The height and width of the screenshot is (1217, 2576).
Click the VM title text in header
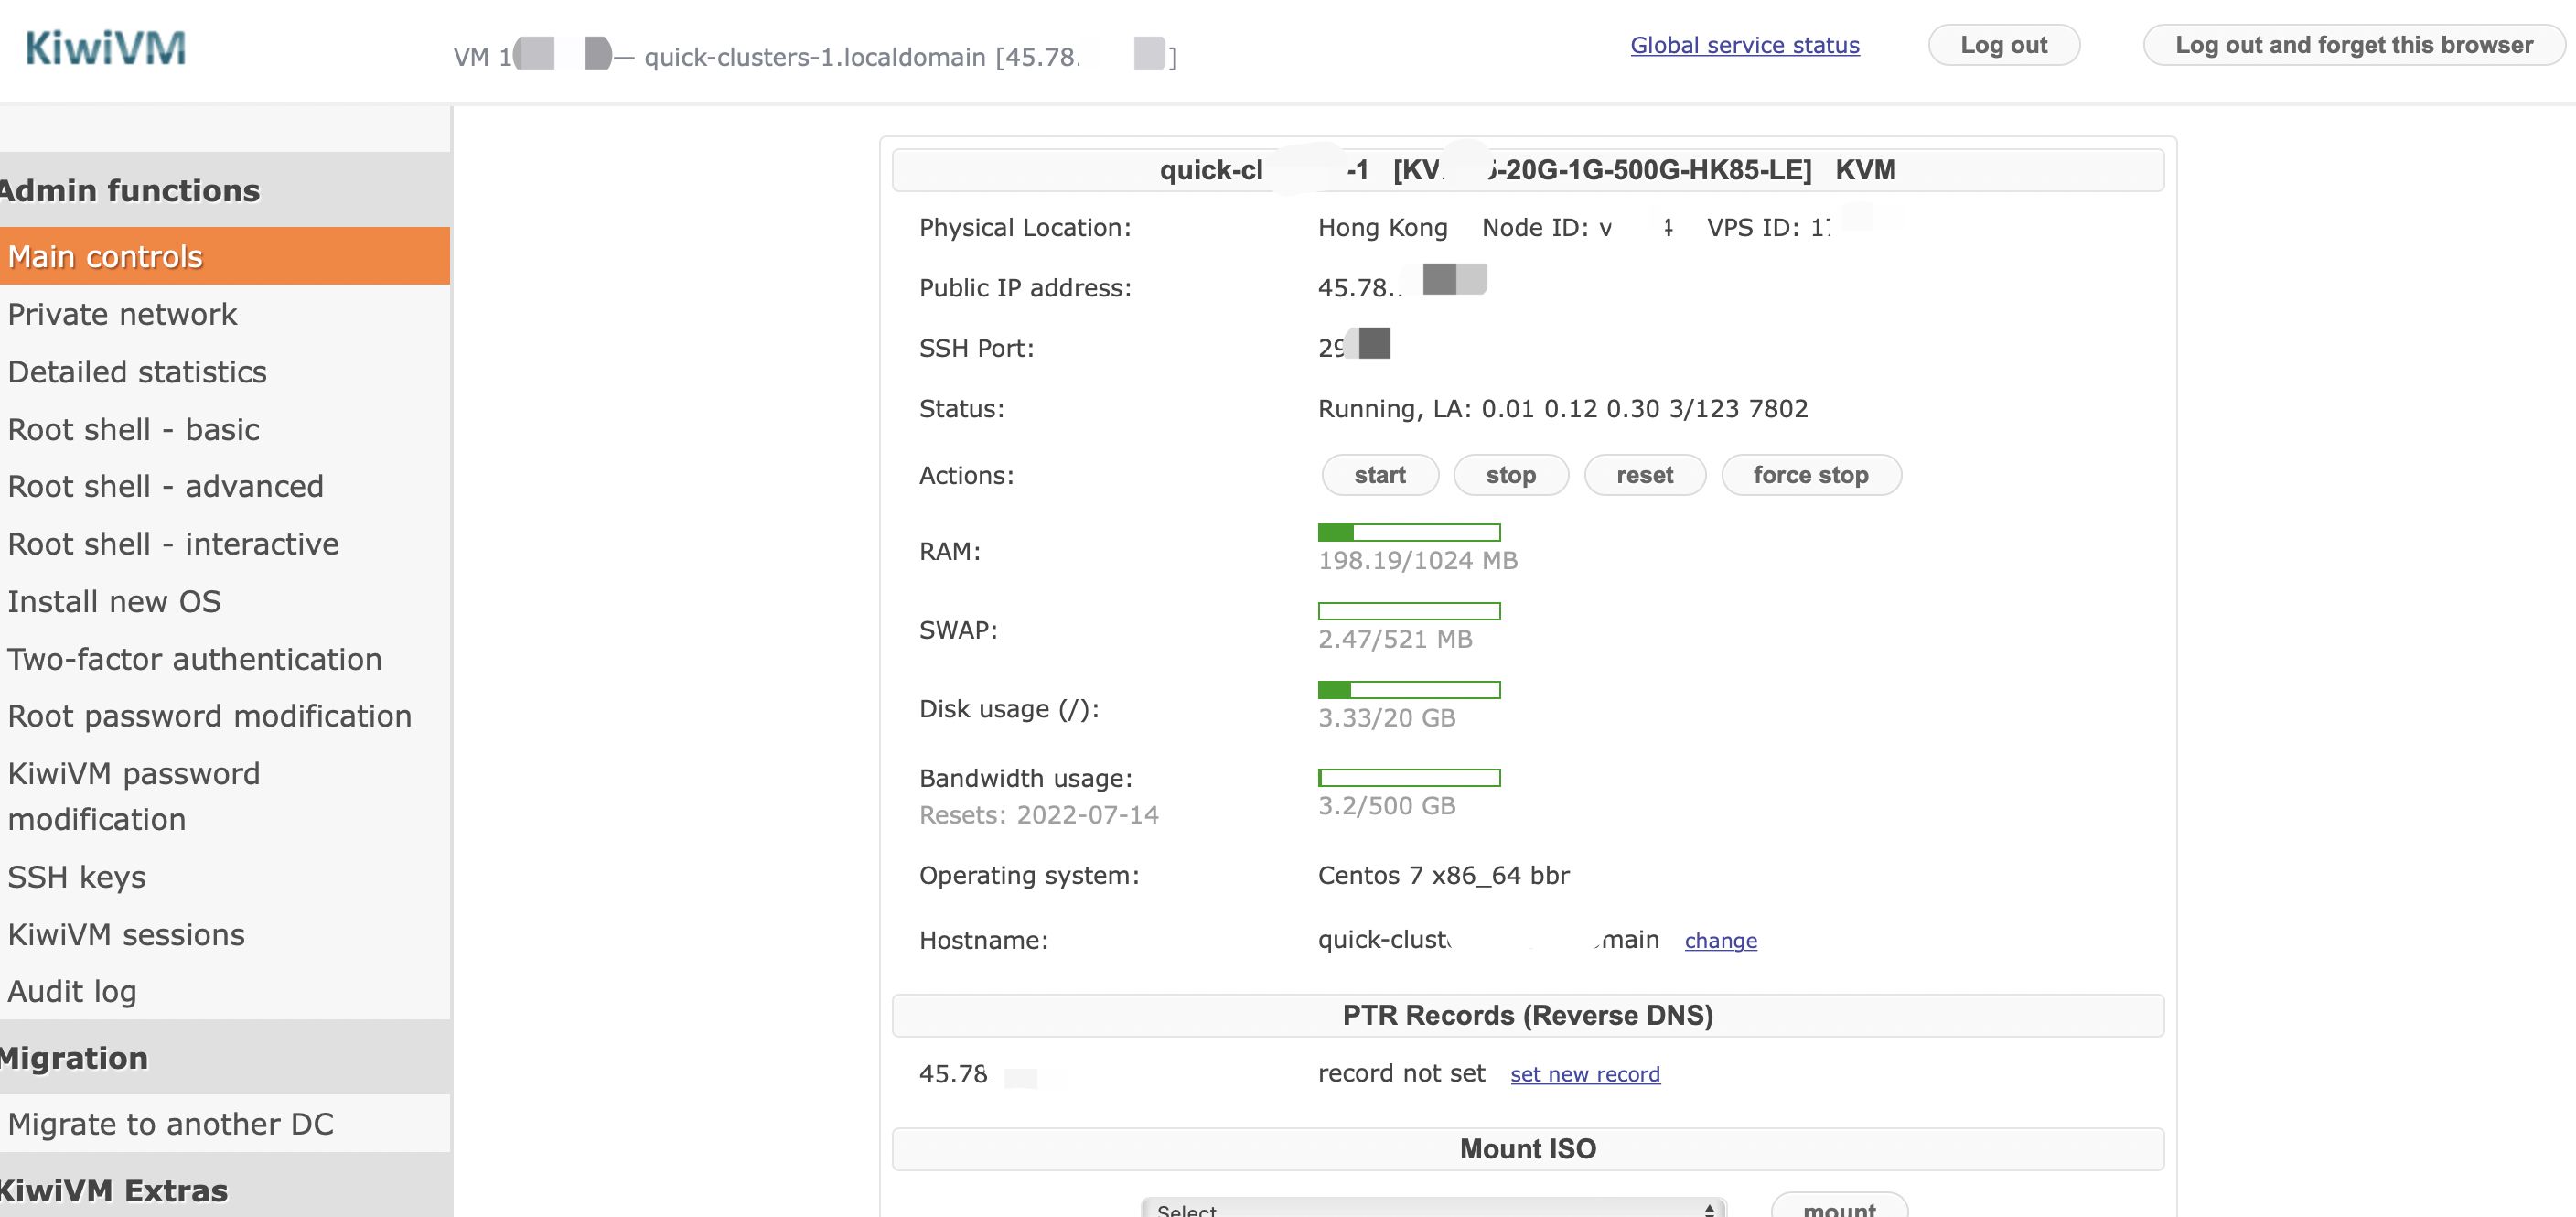815,57
